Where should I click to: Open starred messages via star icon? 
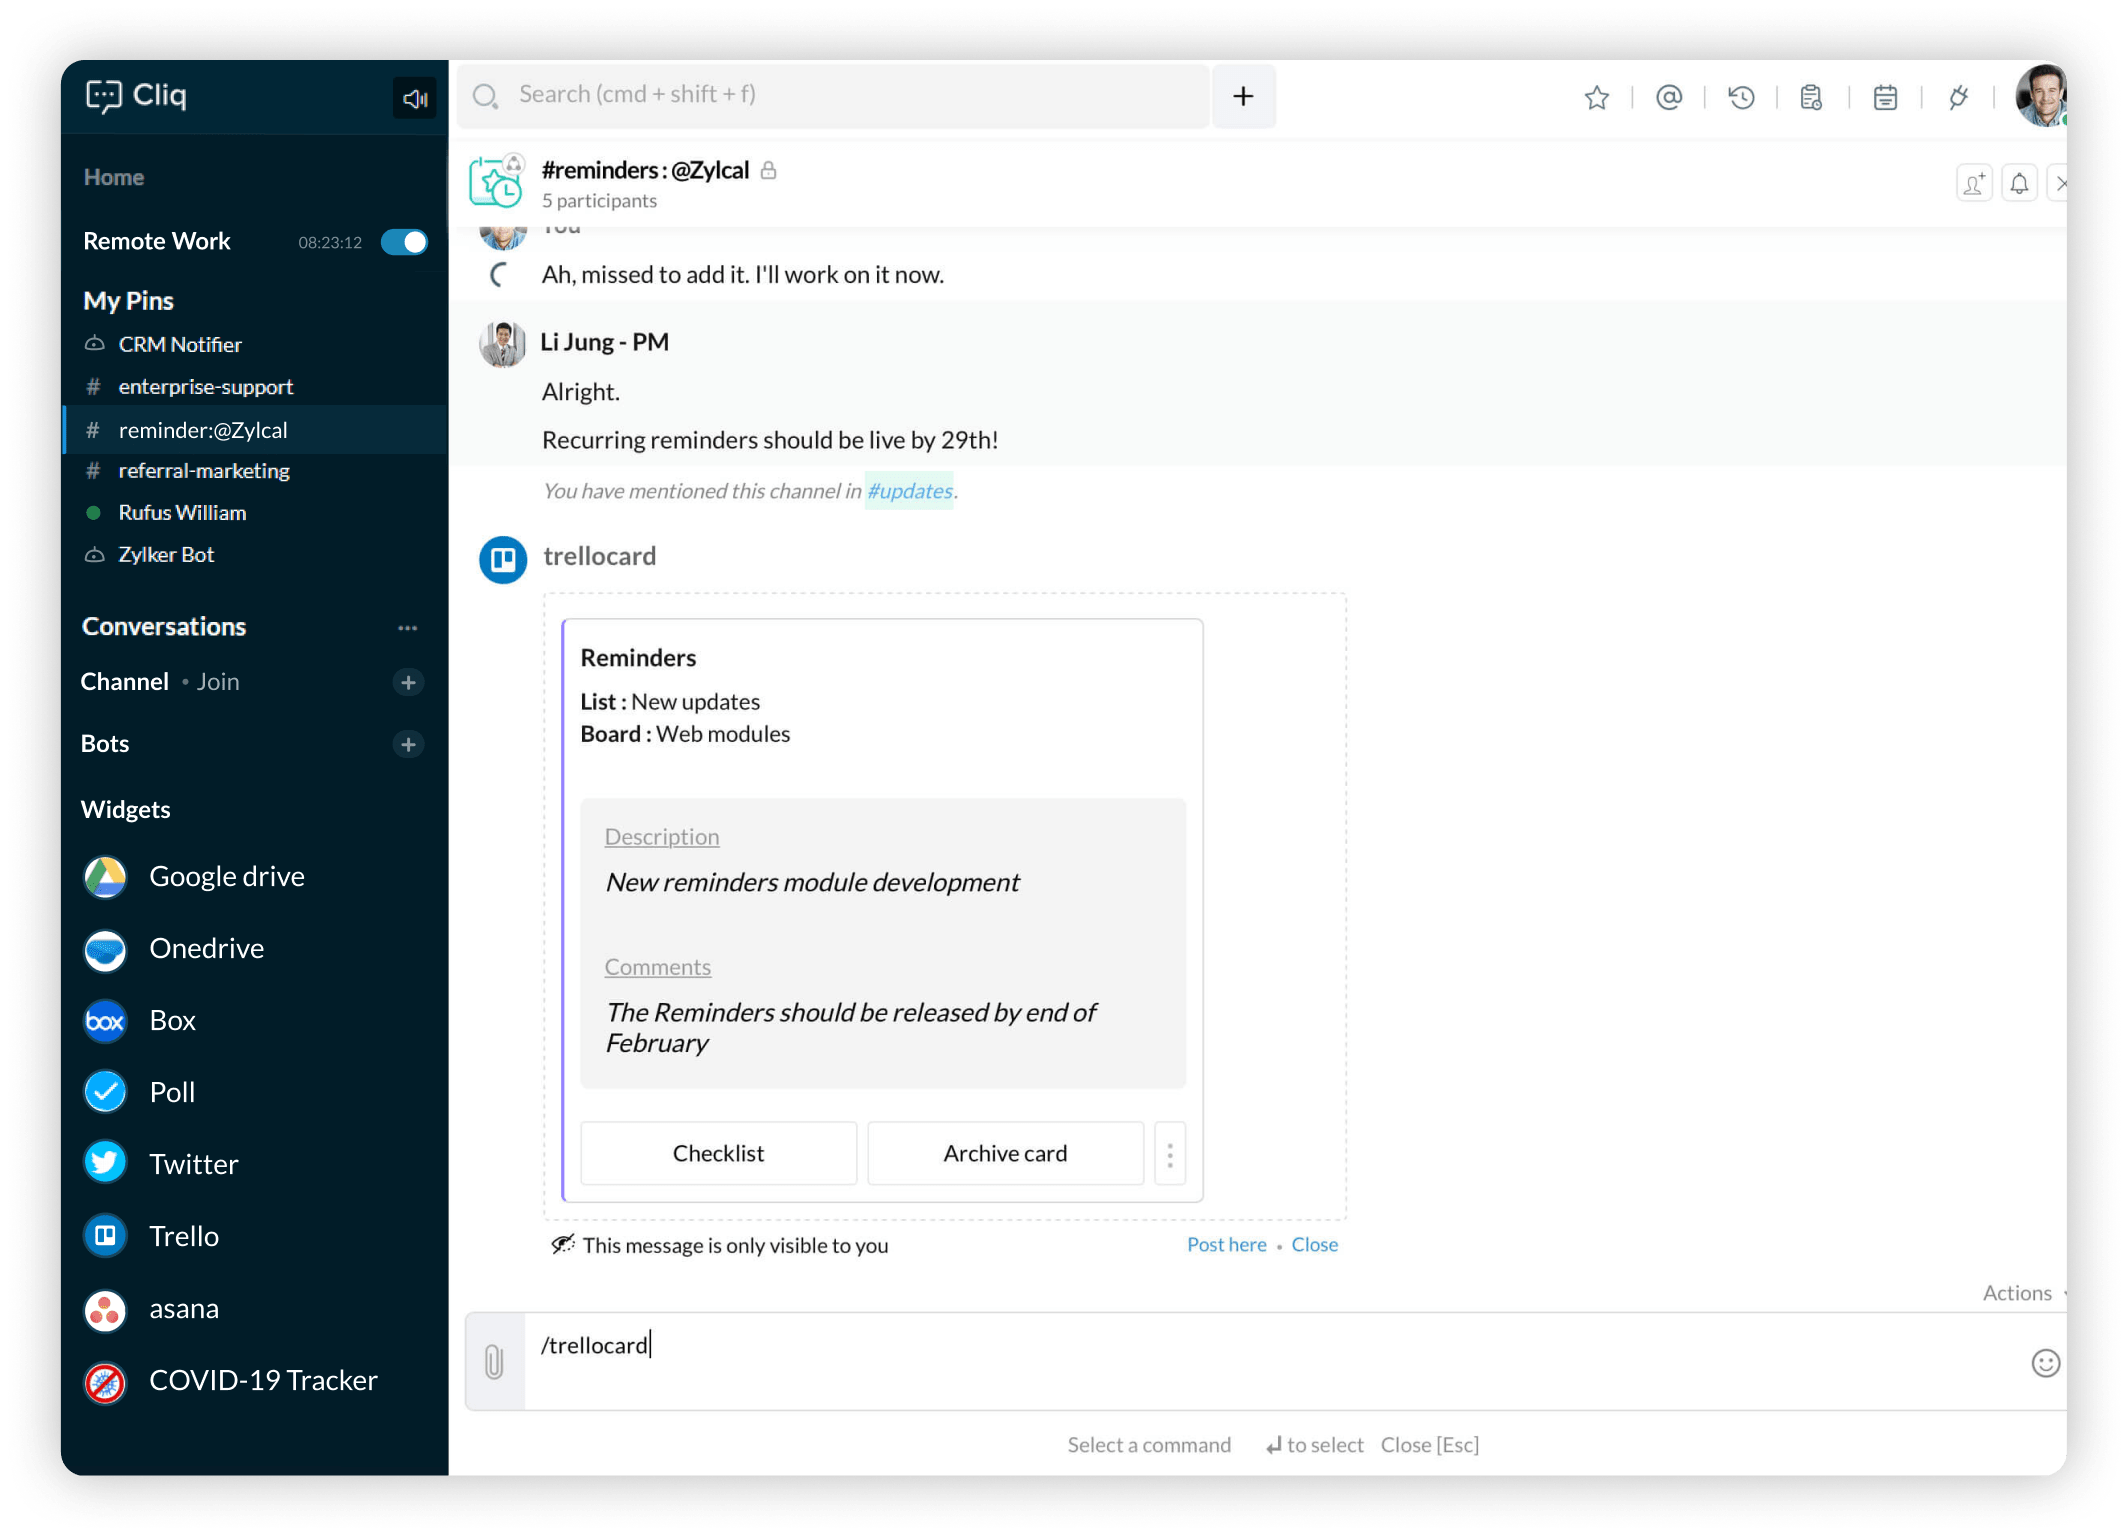1597,97
